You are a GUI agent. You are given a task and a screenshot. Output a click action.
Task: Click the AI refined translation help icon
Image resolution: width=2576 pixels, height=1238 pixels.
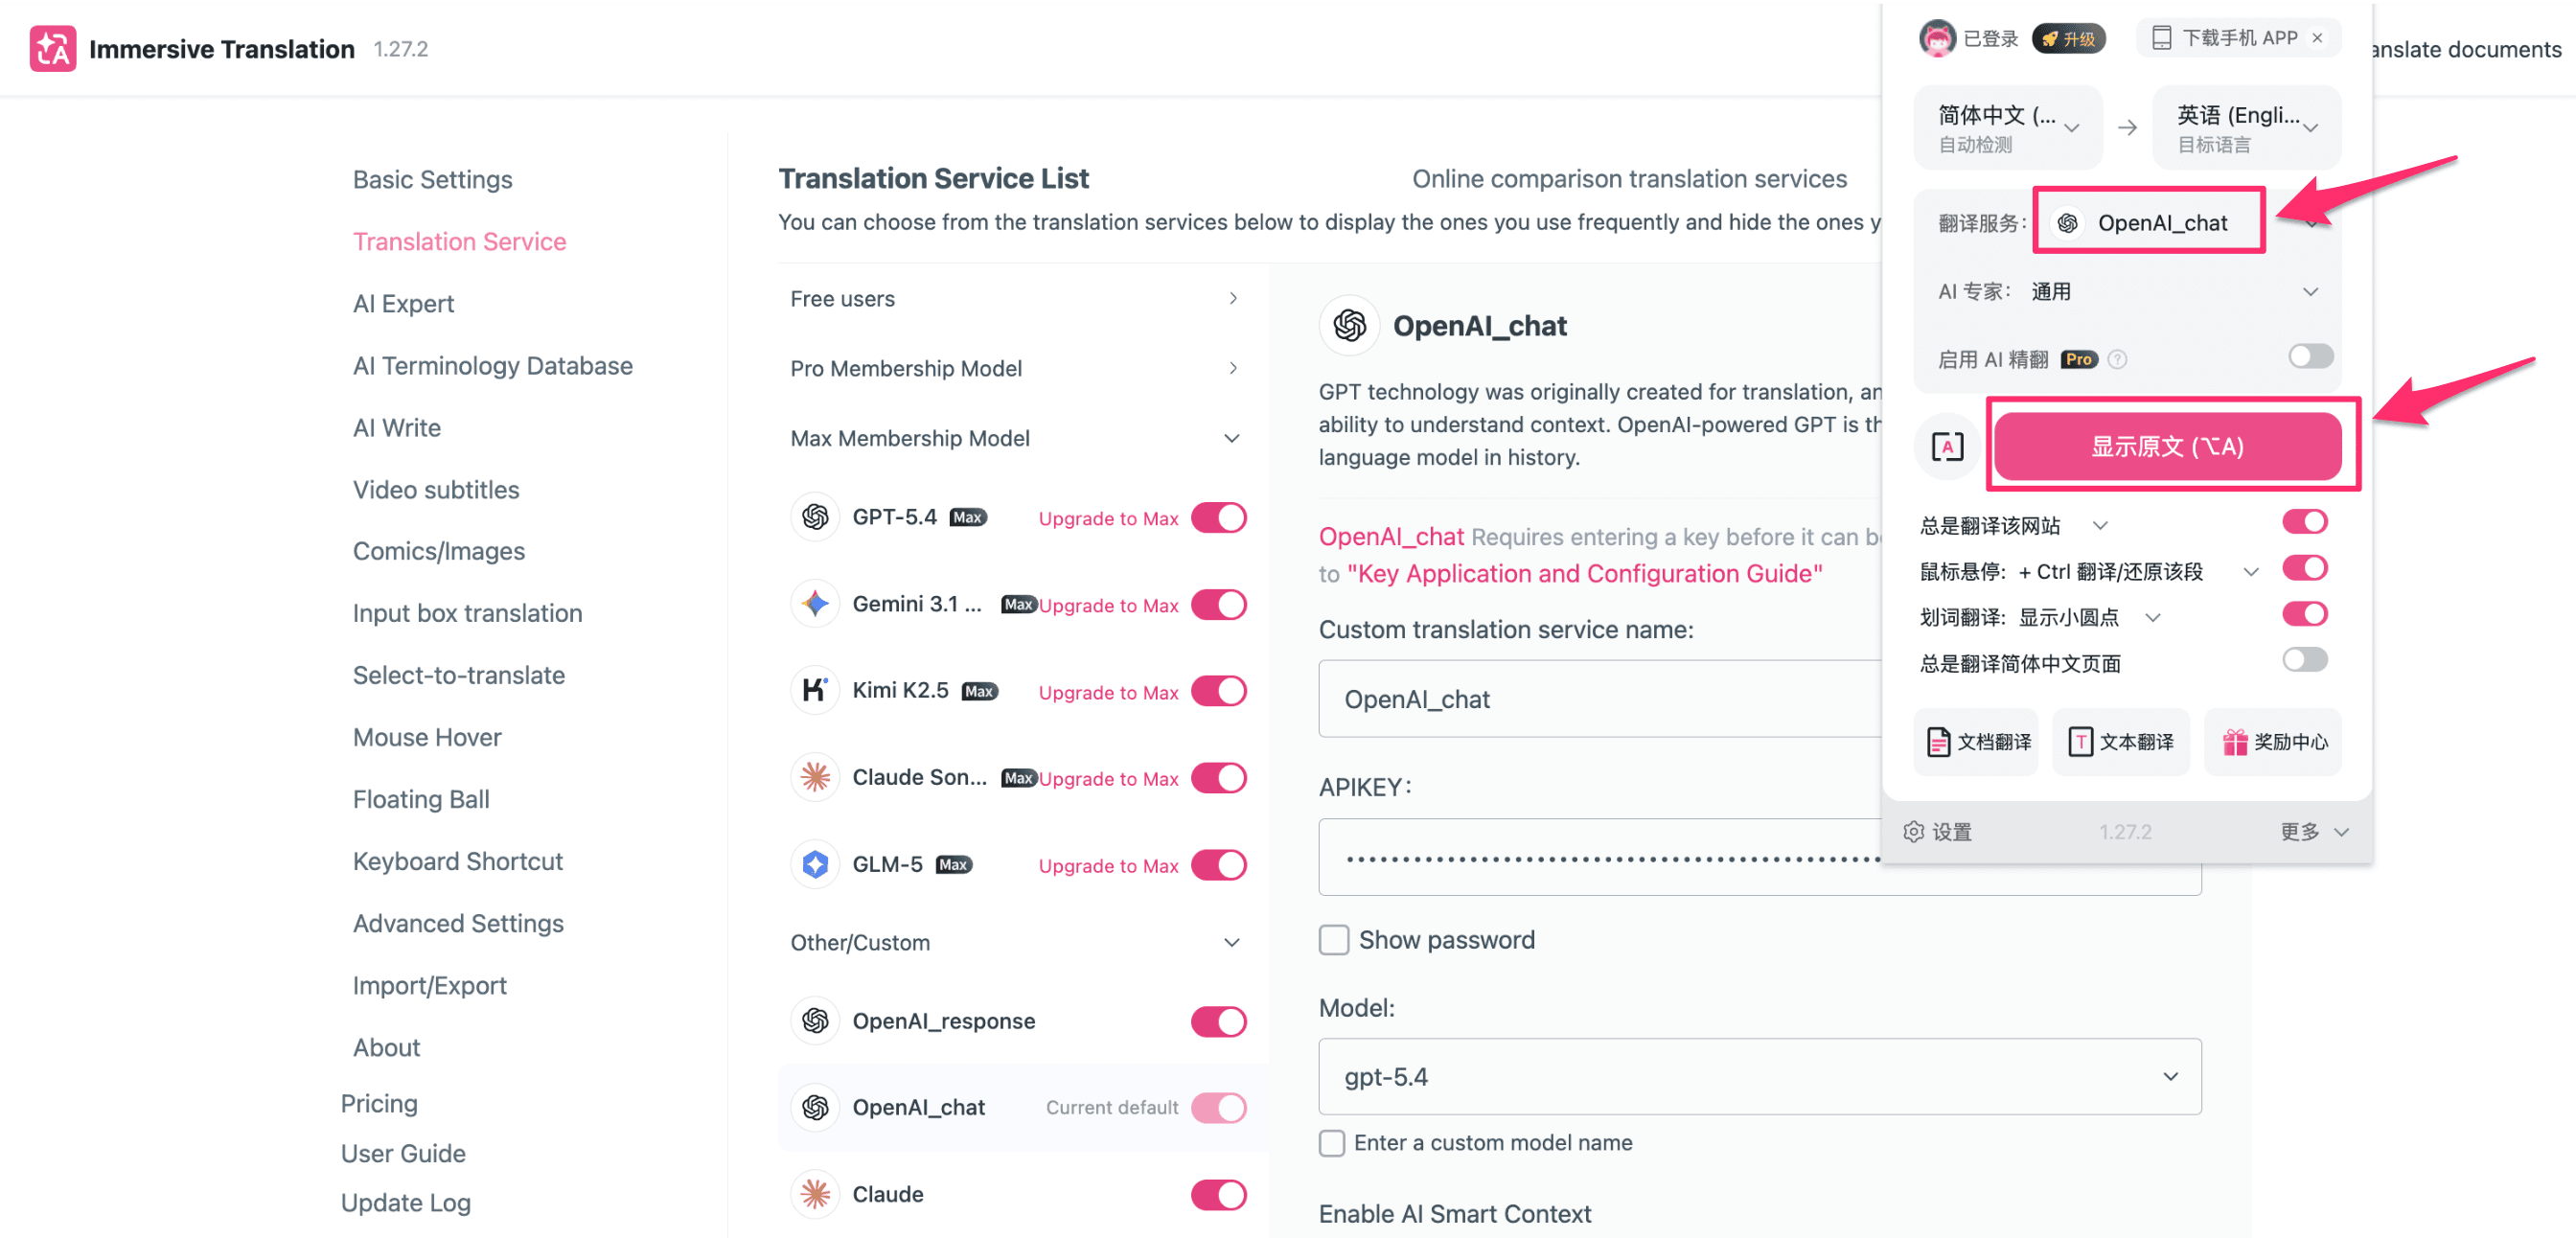[2117, 359]
